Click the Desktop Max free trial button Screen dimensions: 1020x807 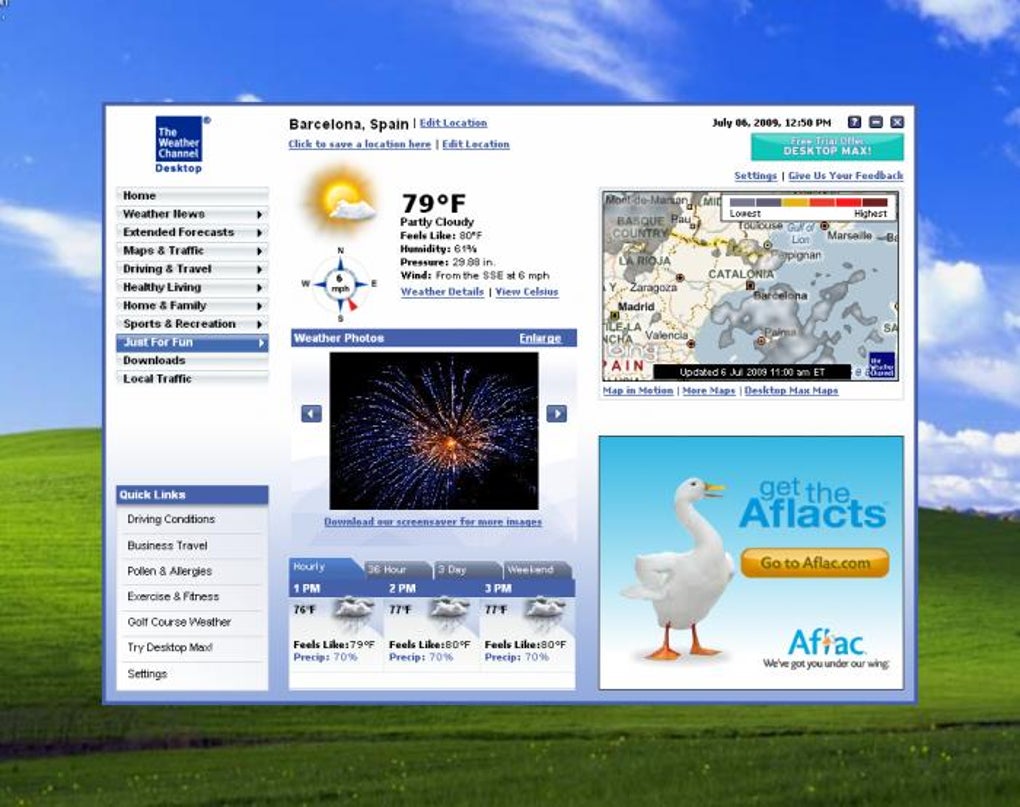pos(827,147)
